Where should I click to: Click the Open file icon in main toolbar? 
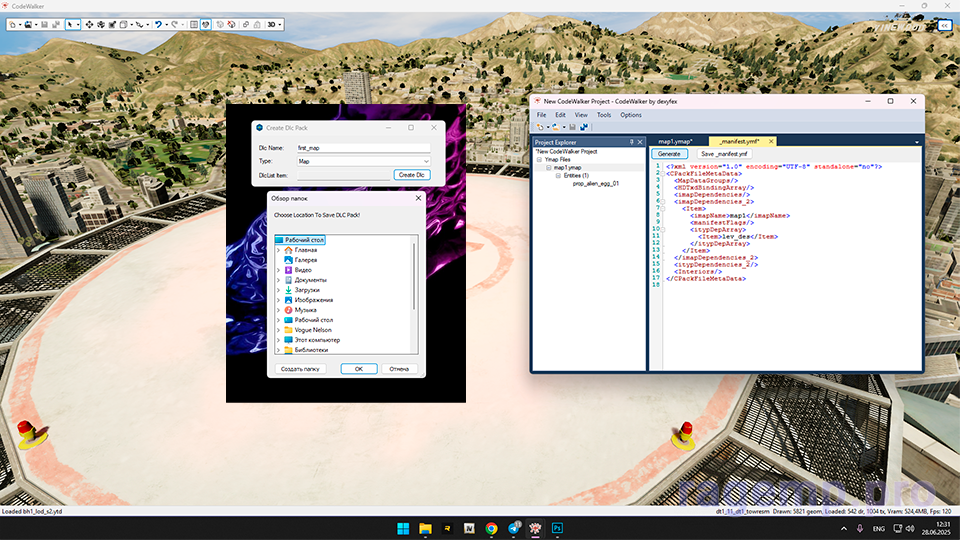[28, 24]
